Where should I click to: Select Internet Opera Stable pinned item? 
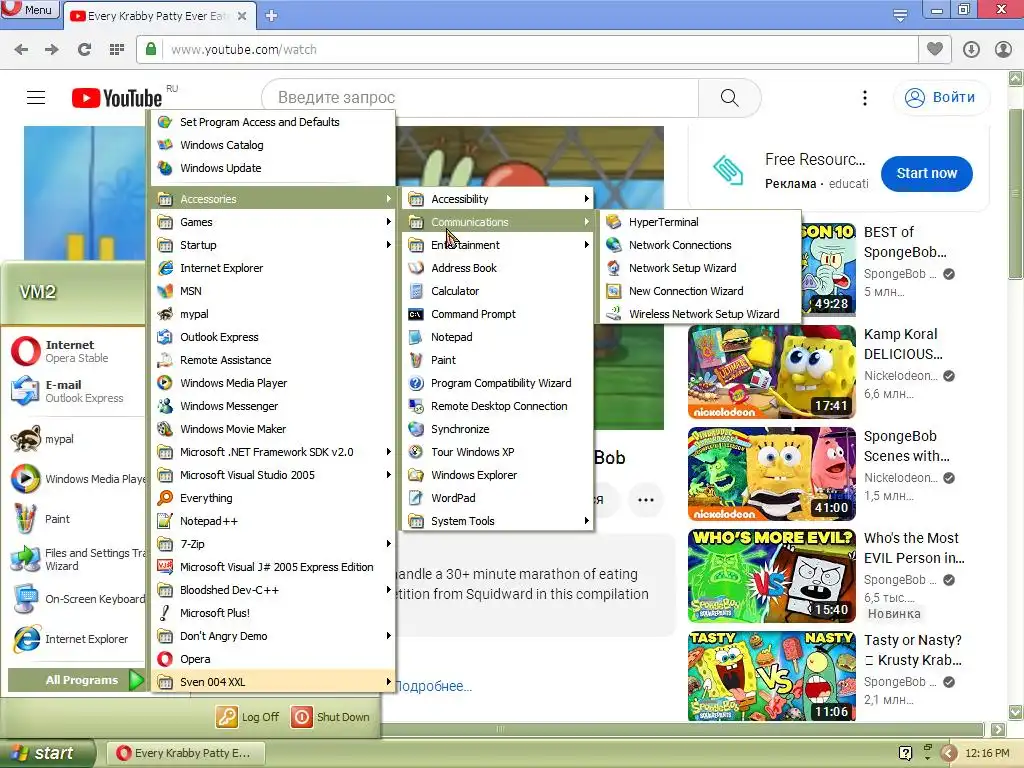76,351
